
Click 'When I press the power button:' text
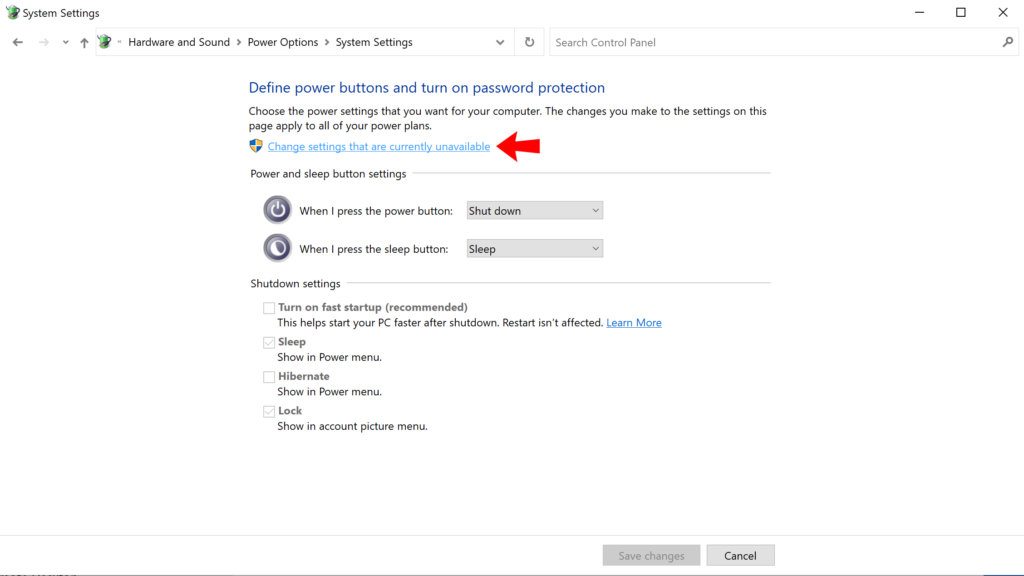pos(376,211)
